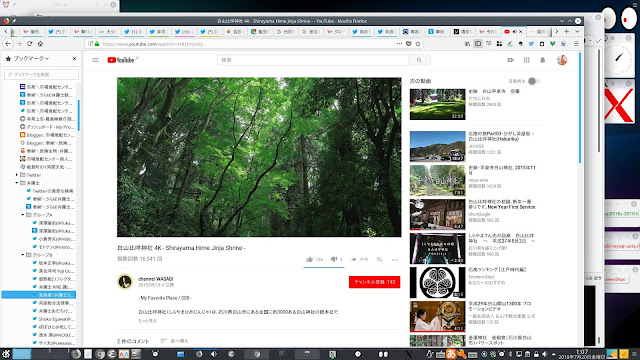640x360 pixels.
Task: Click the browser forward arrow
Action: [19, 44]
